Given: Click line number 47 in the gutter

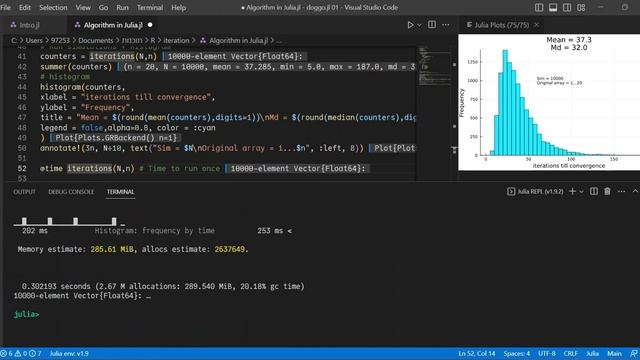Looking at the screenshot, I should (22, 118).
